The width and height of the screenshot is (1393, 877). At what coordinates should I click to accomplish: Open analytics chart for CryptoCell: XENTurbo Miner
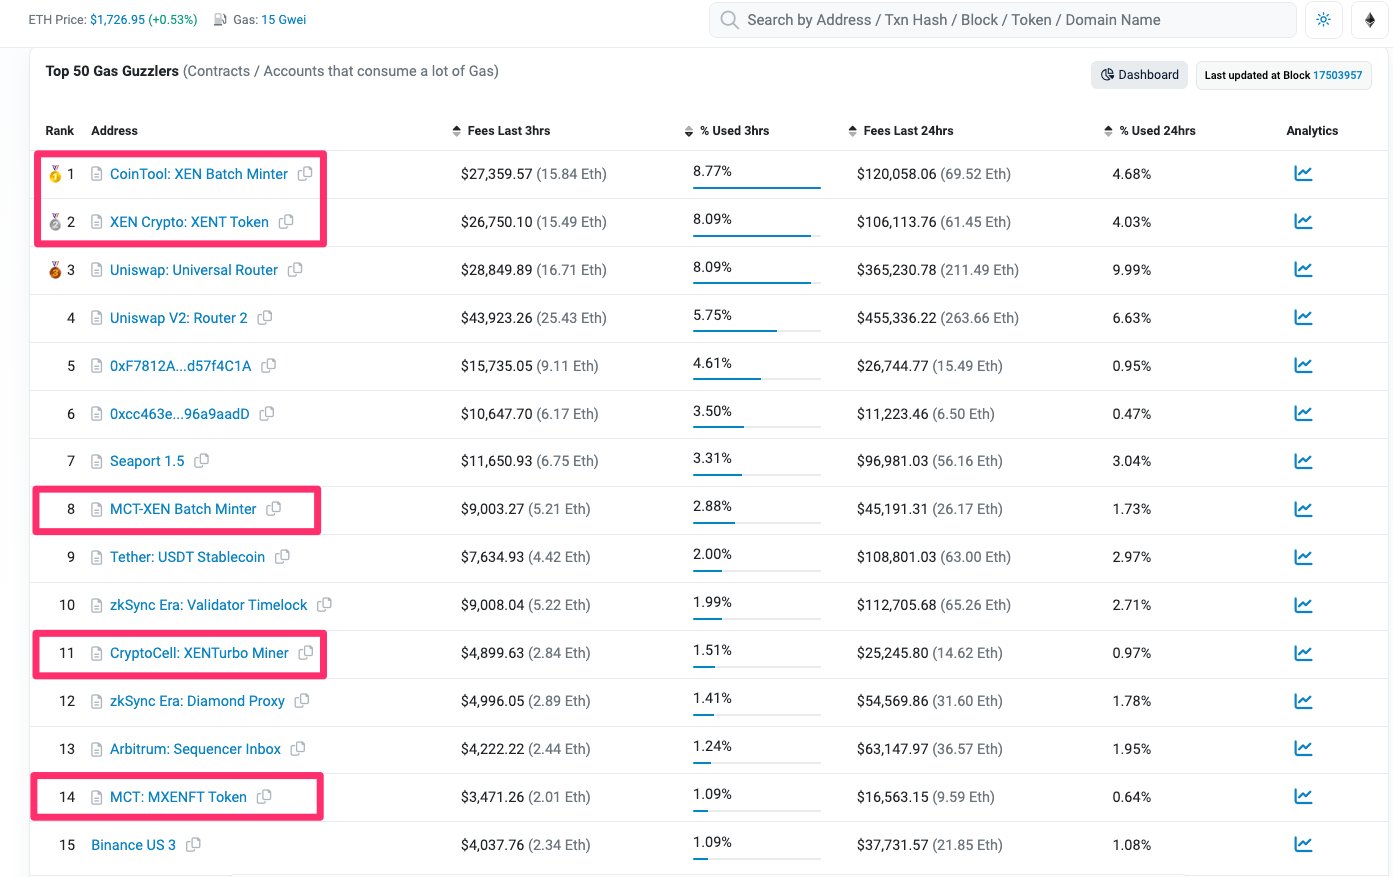tap(1303, 653)
